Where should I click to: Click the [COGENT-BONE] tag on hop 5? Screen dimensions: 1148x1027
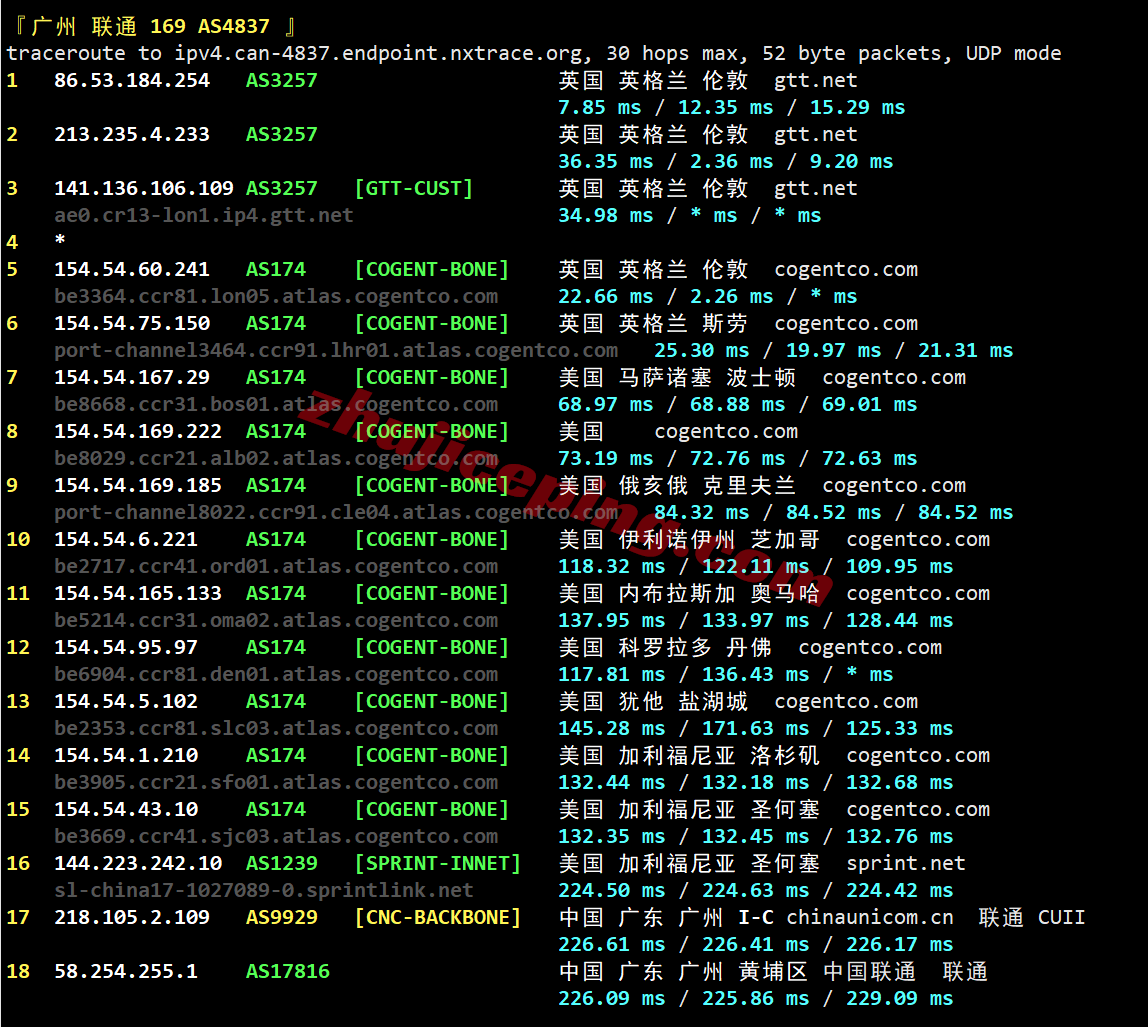click(x=431, y=269)
